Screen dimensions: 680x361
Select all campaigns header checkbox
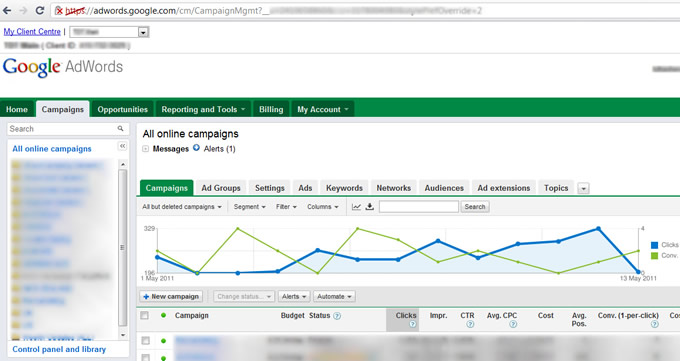(144, 315)
